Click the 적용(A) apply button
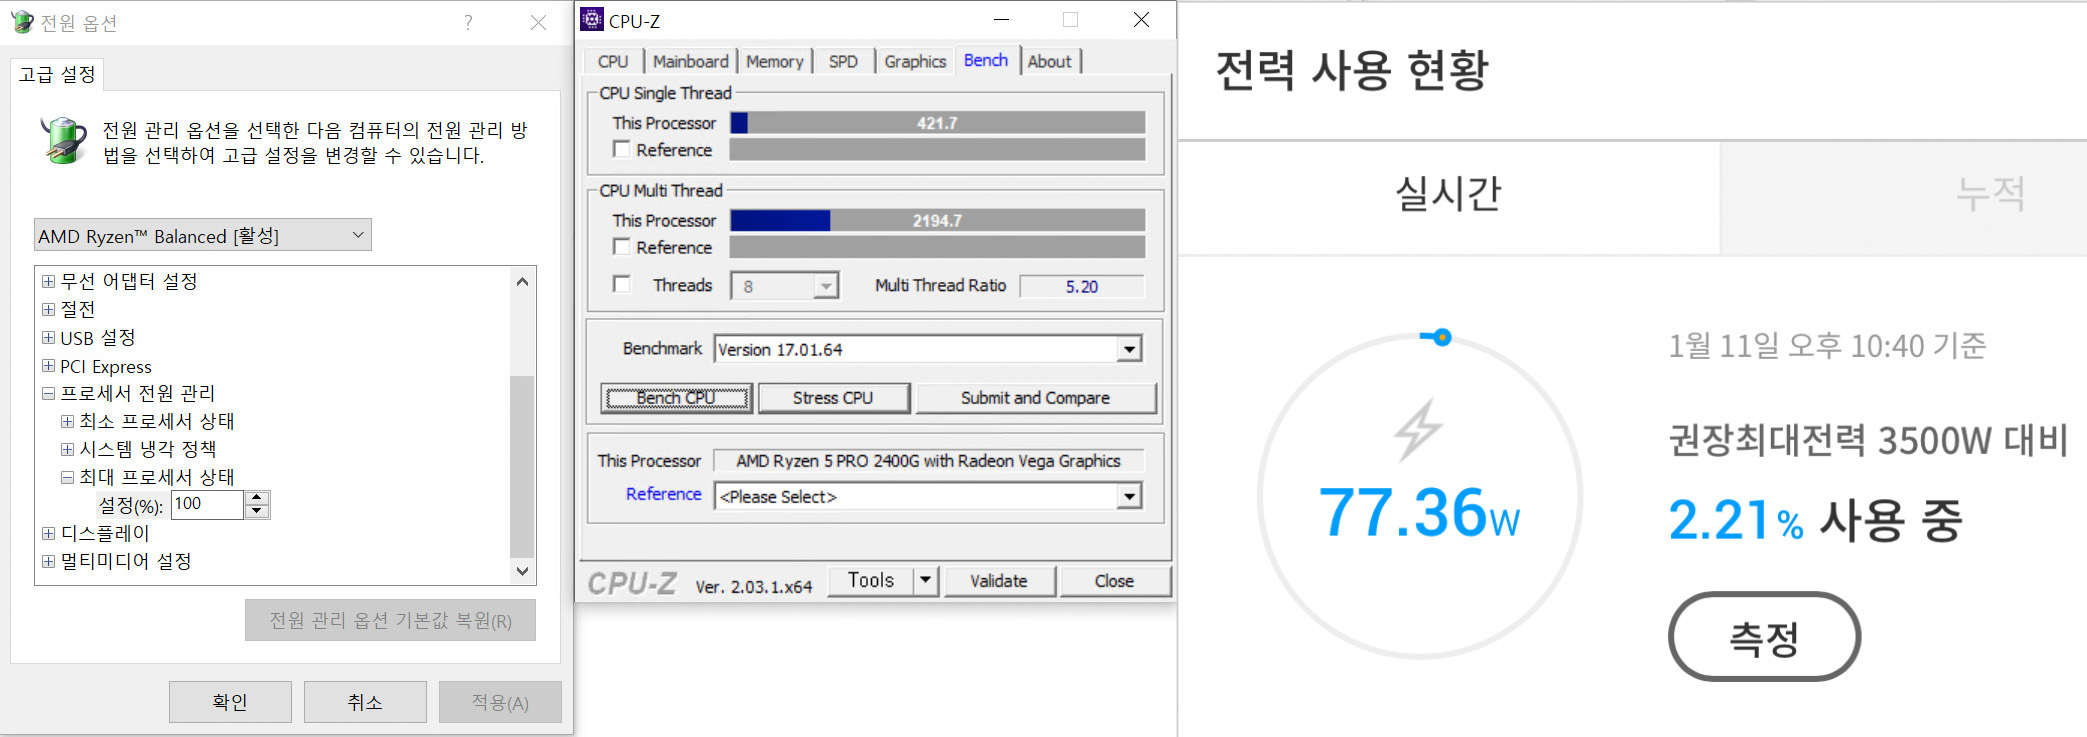This screenshot has height=737, width=2087. [x=500, y=702]
